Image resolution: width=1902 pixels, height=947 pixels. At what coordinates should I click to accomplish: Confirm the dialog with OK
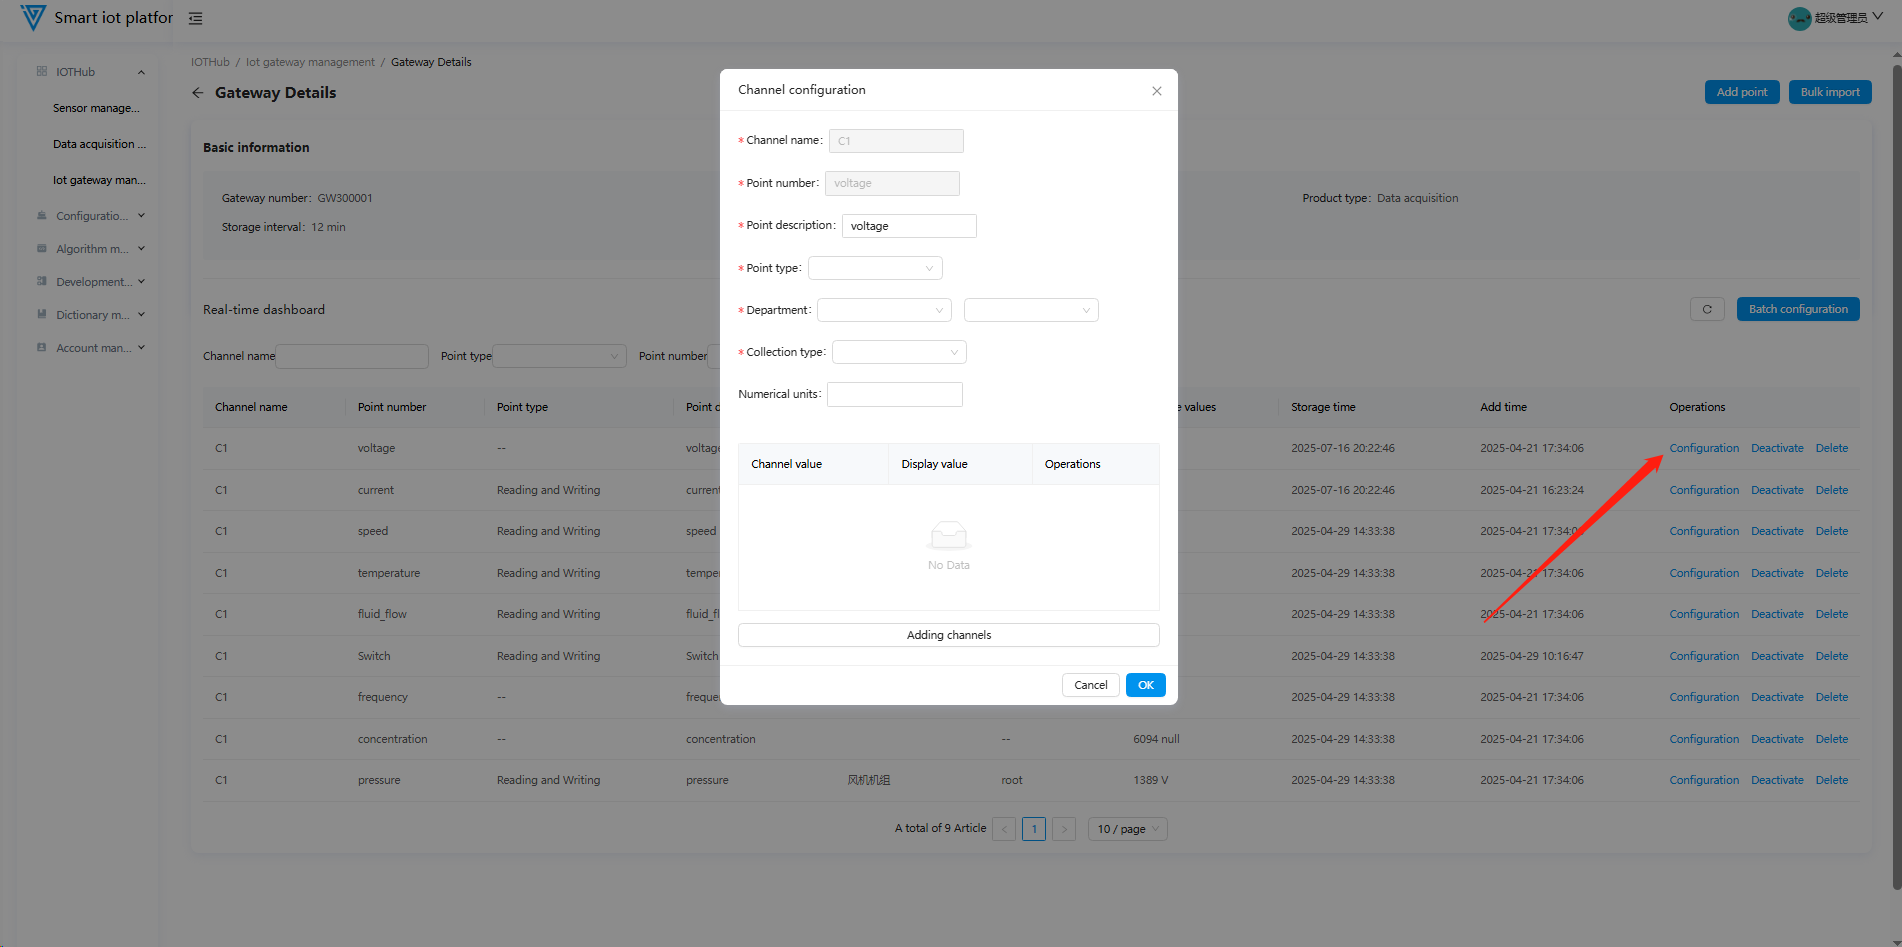click(1146, 685)
